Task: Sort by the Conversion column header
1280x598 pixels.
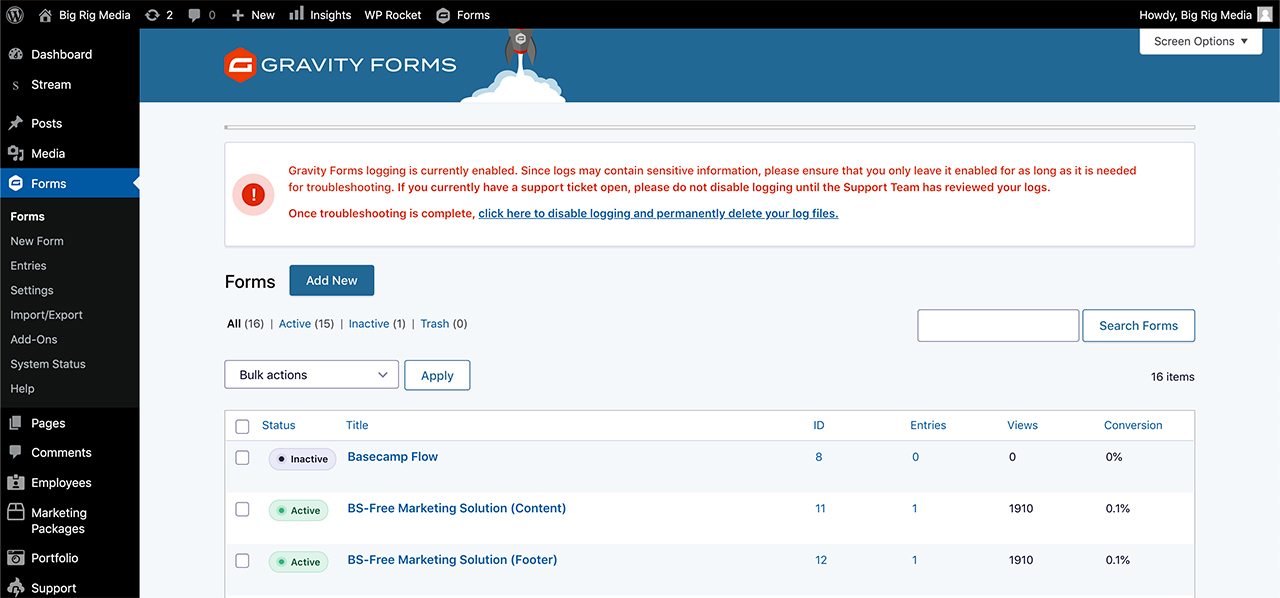Action: (x=1133, y=426)
